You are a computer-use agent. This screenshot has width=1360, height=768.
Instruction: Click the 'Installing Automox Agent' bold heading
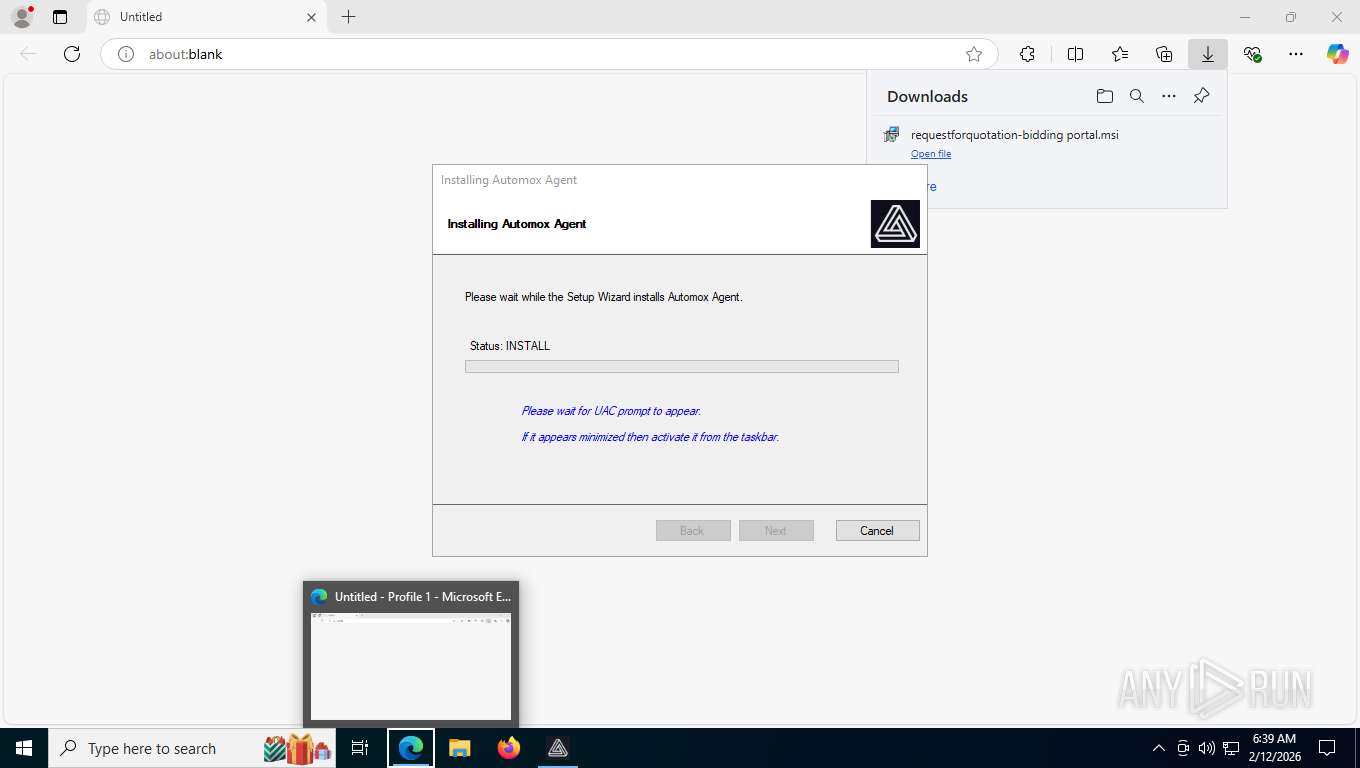(517, 224)
